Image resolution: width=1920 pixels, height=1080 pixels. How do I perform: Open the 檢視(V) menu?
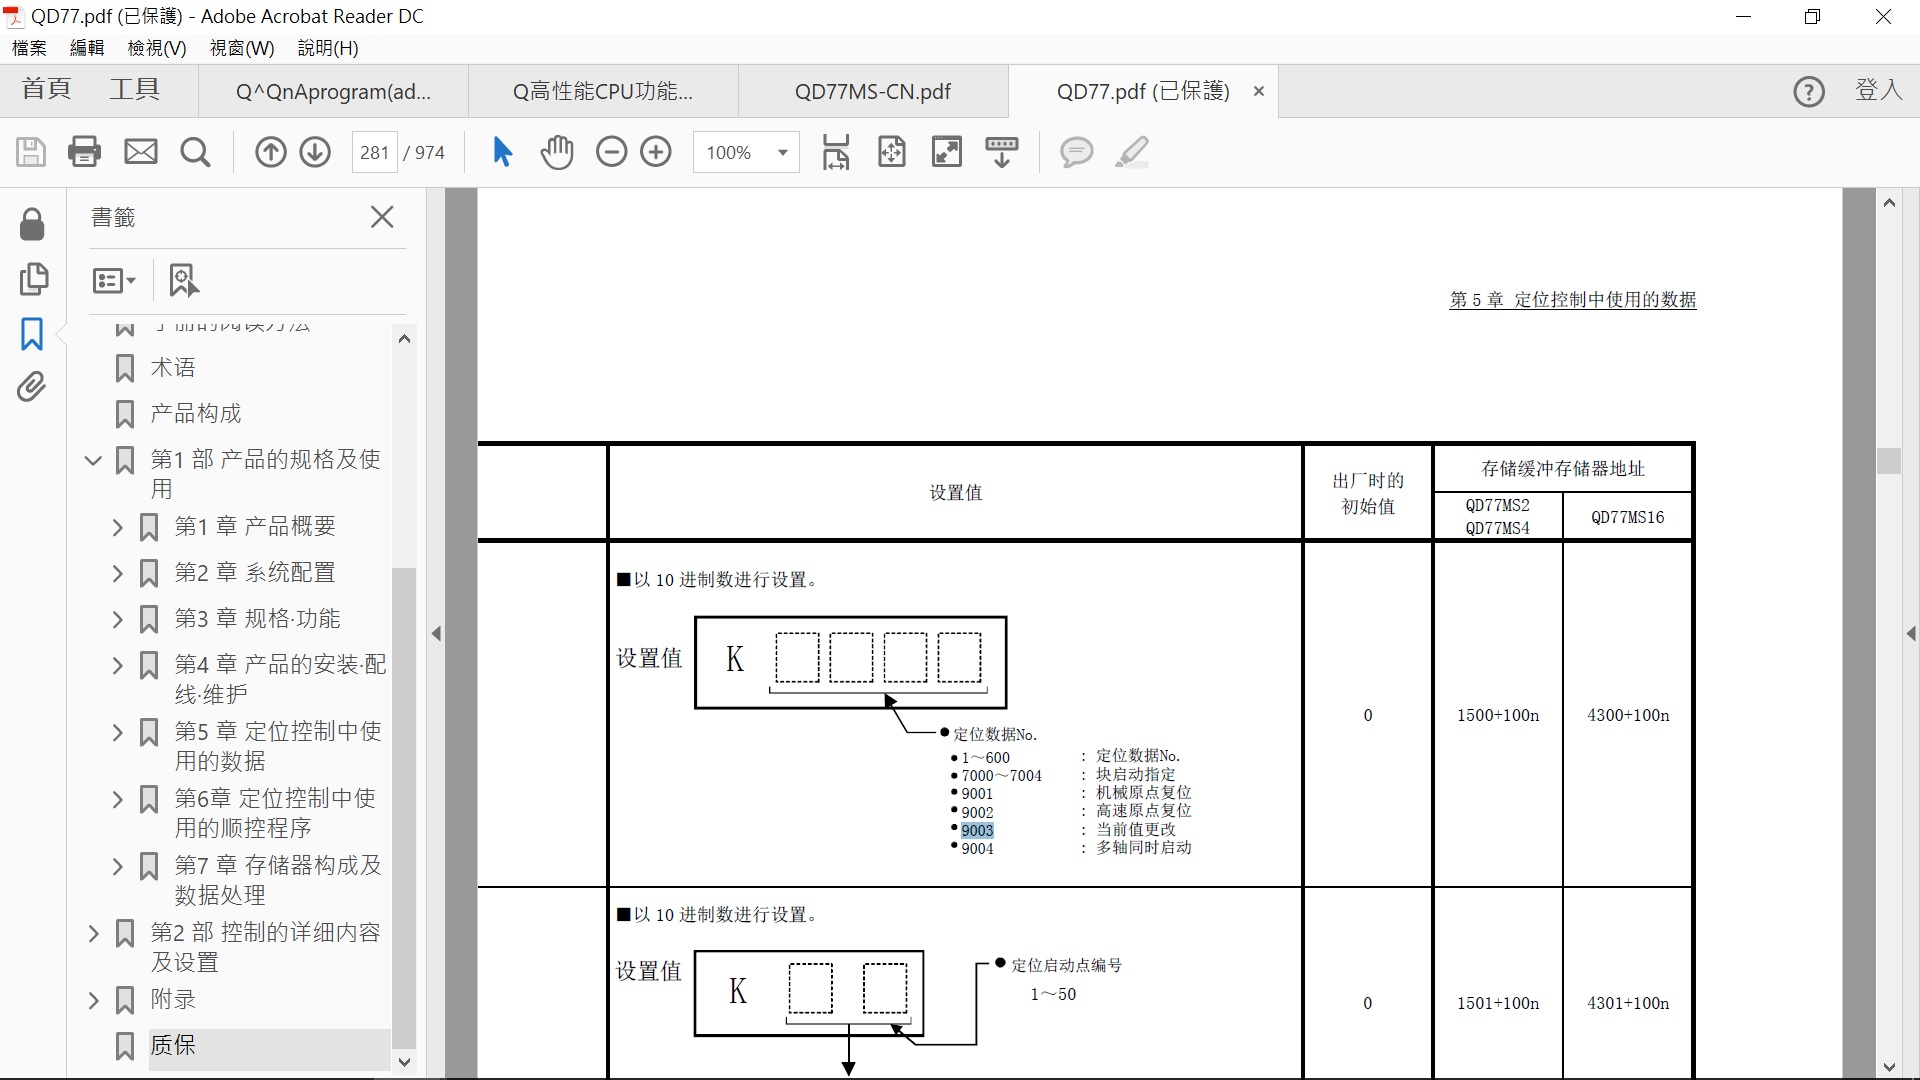tap(157, 48)
